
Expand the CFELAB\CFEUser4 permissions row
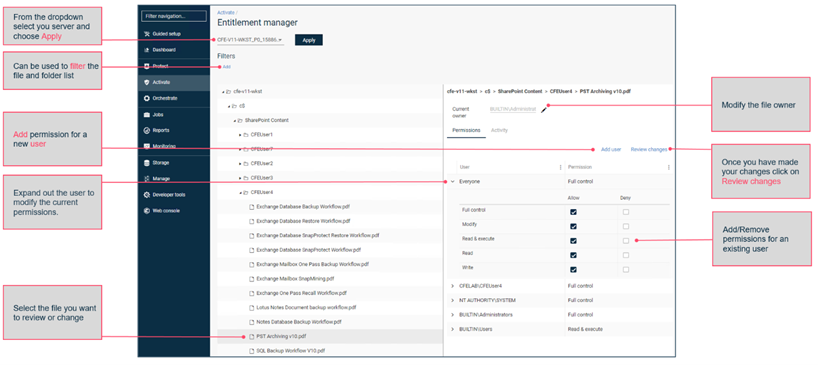(452, 286)
